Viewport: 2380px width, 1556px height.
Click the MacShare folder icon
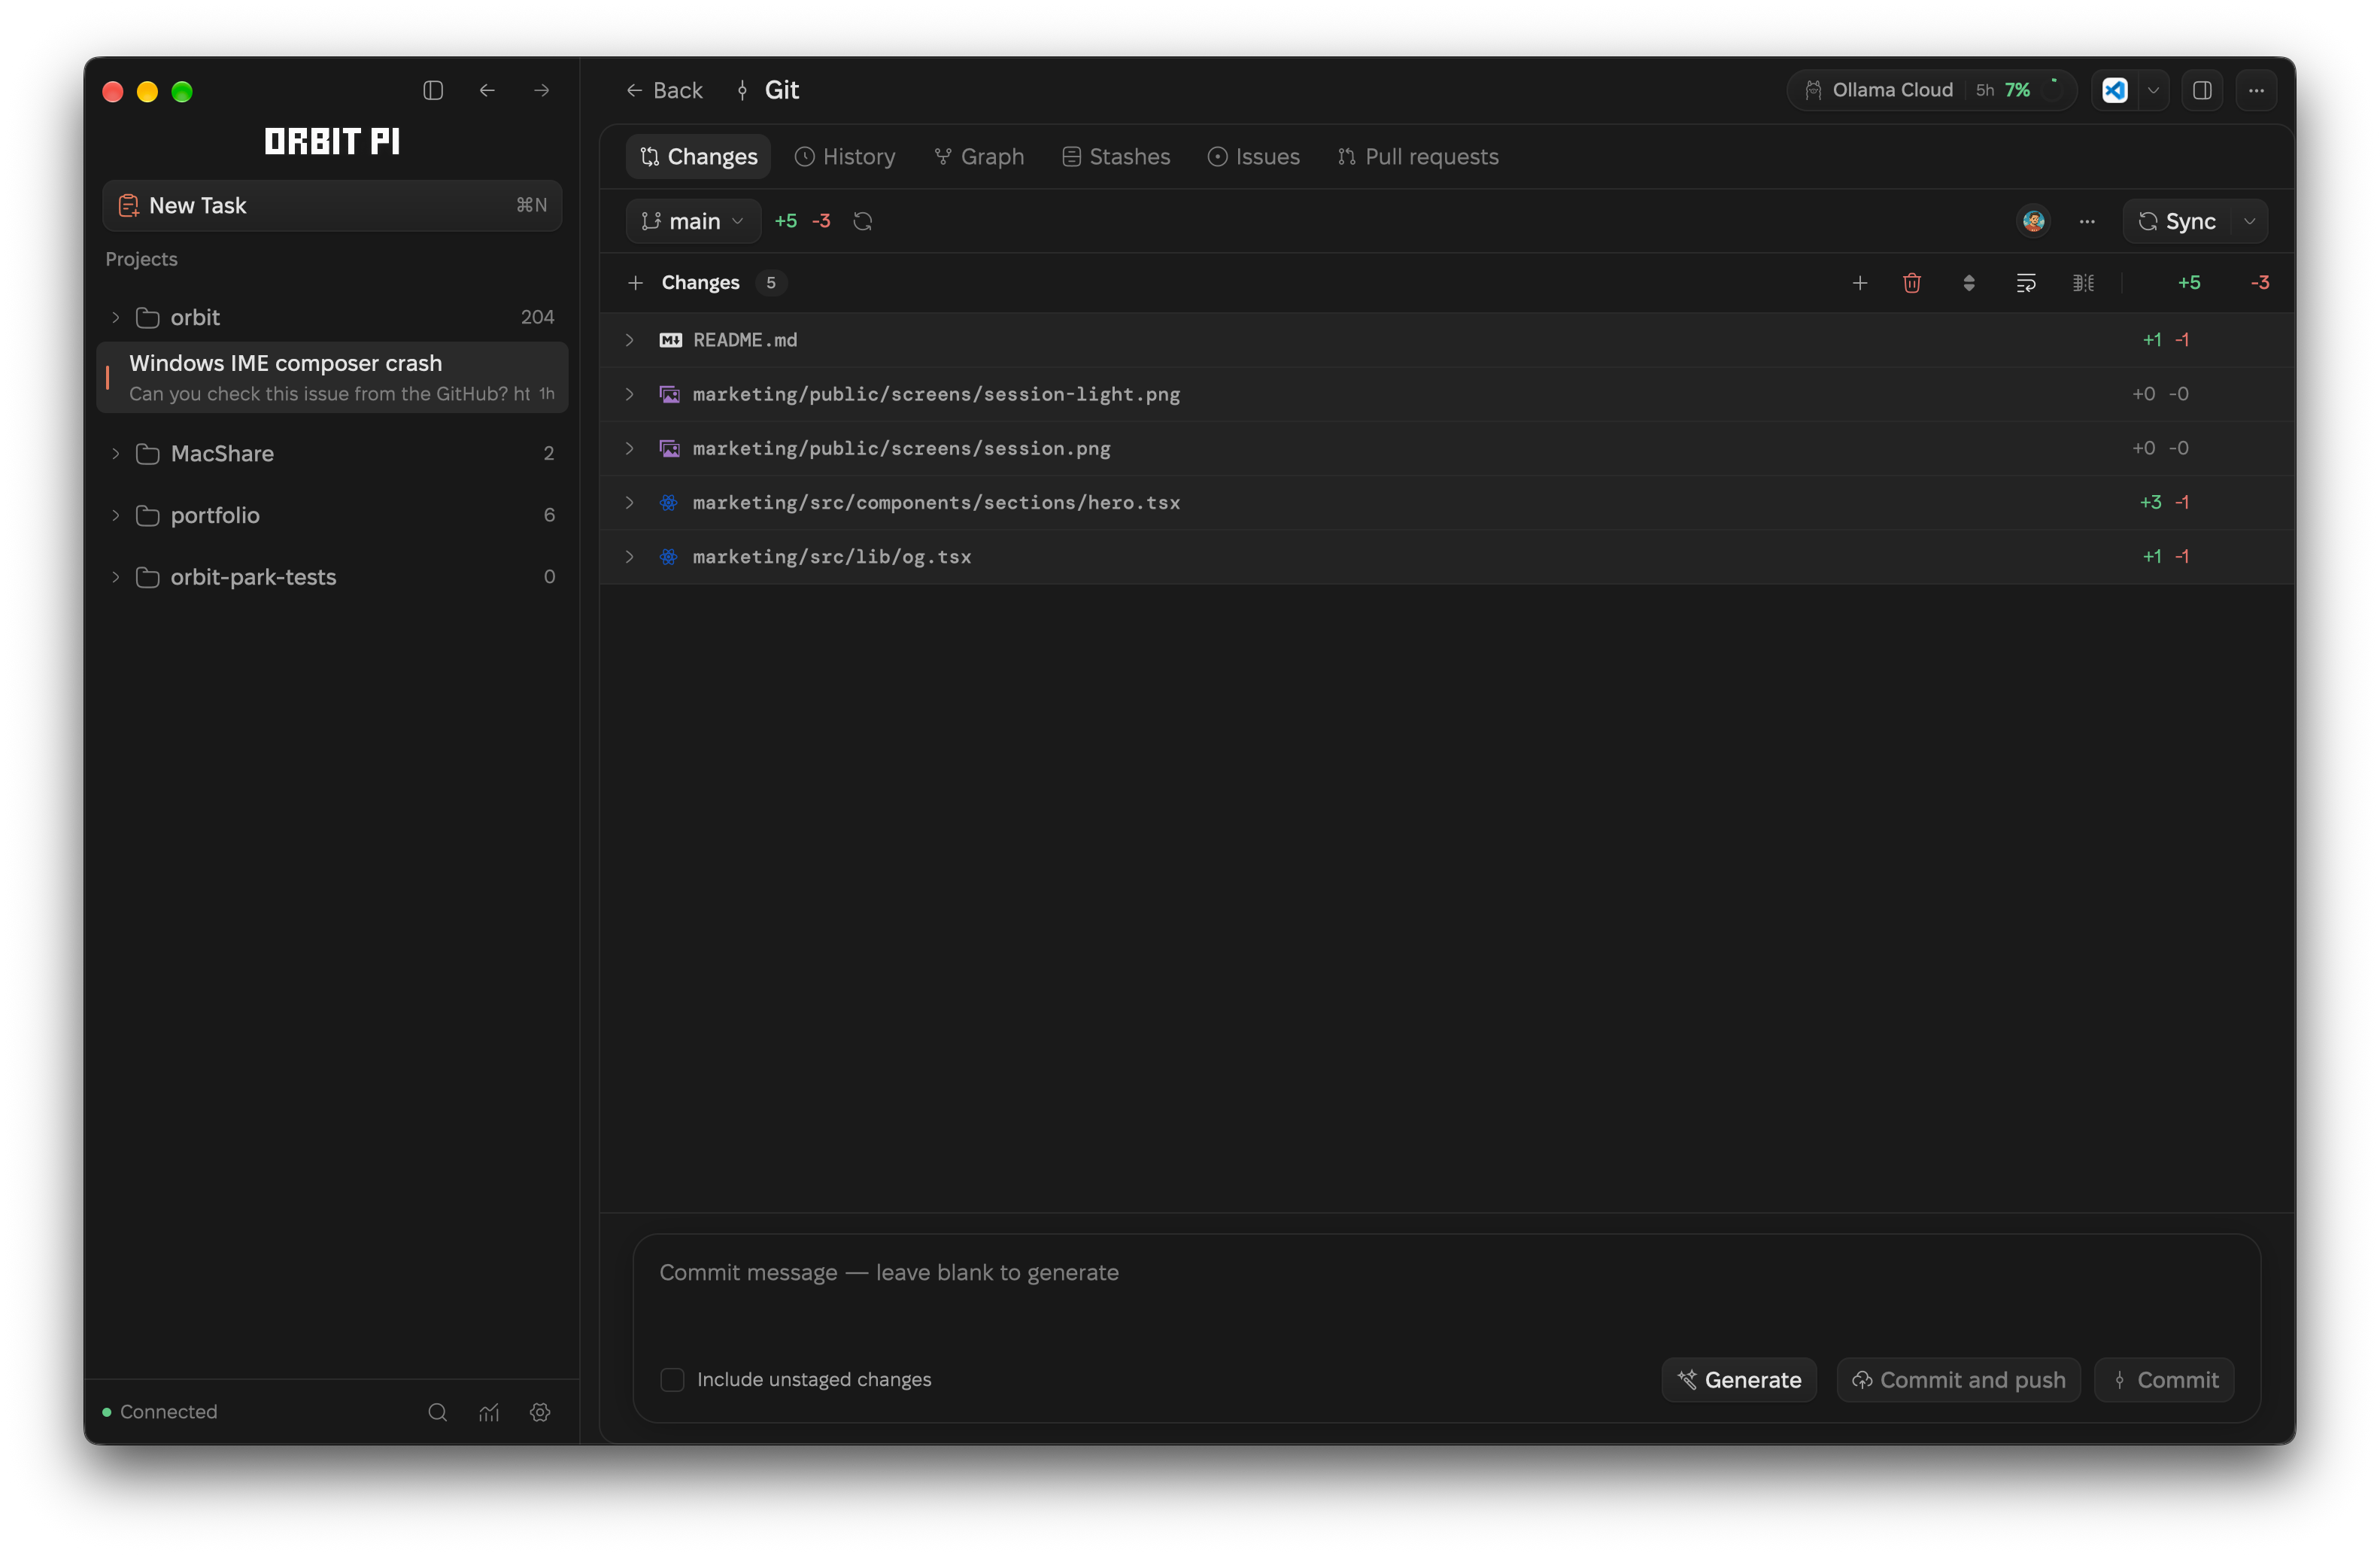pos(148,454)
